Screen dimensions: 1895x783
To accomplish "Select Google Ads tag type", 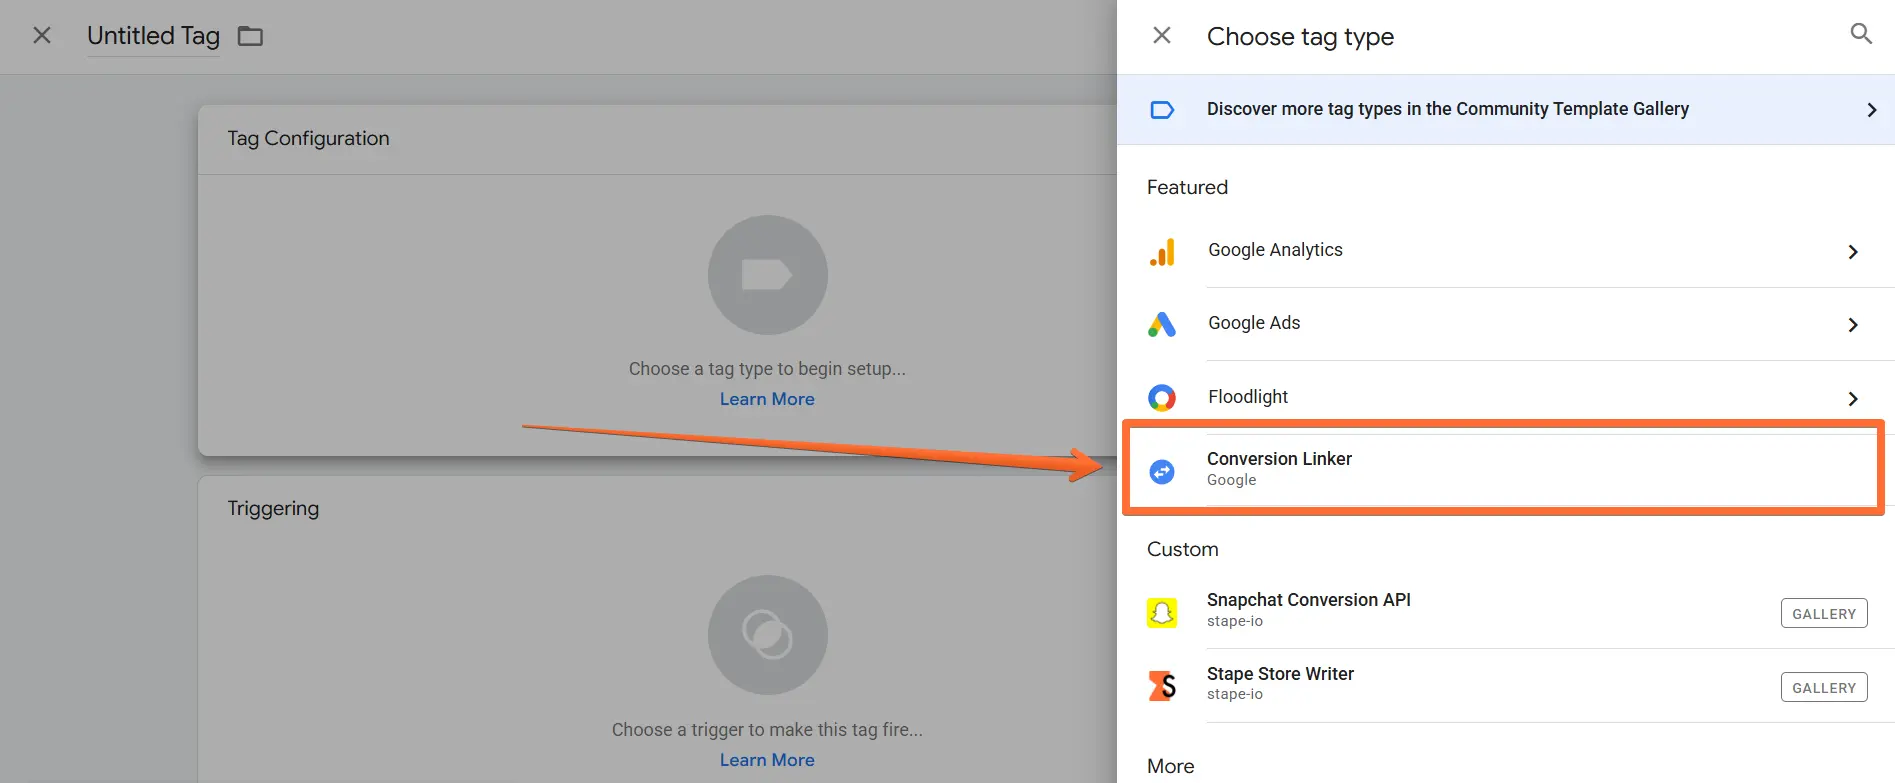I will point(1506,324).
